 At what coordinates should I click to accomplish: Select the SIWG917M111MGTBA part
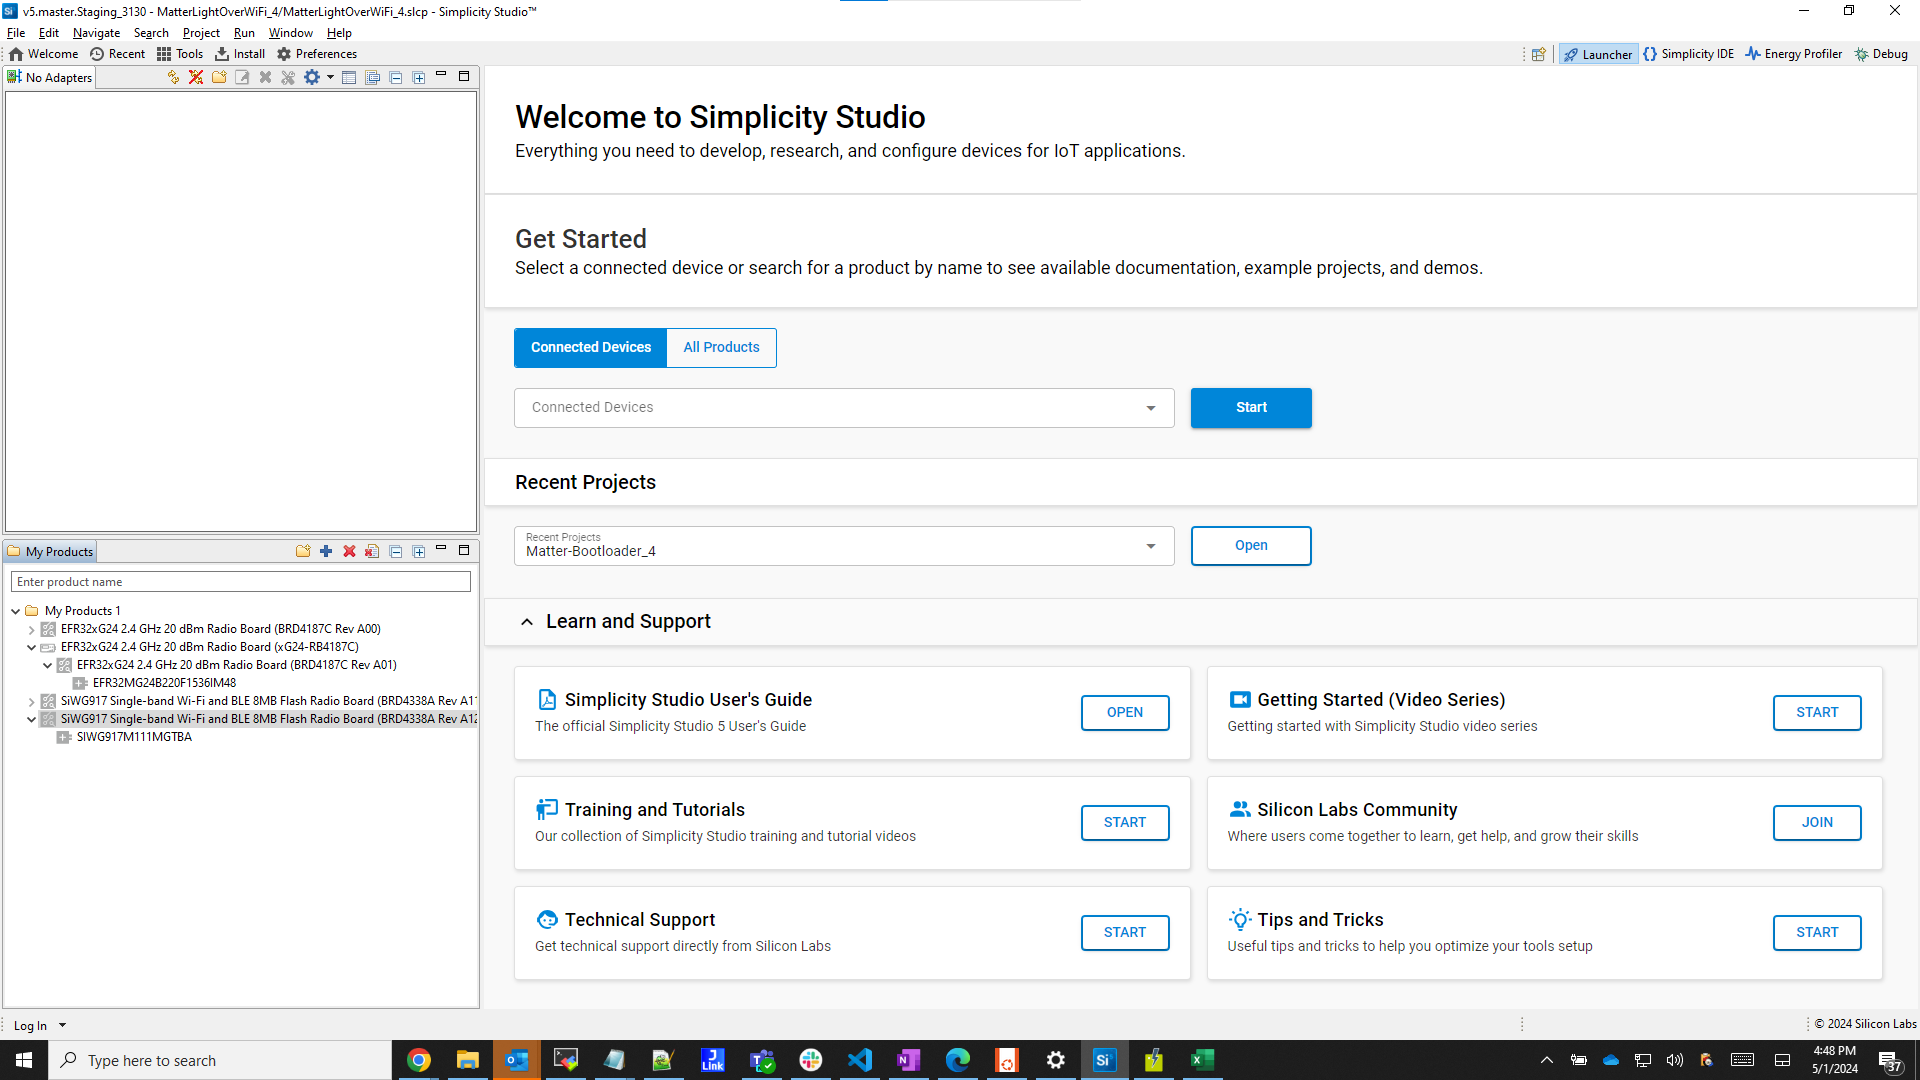tap(134, 737)
